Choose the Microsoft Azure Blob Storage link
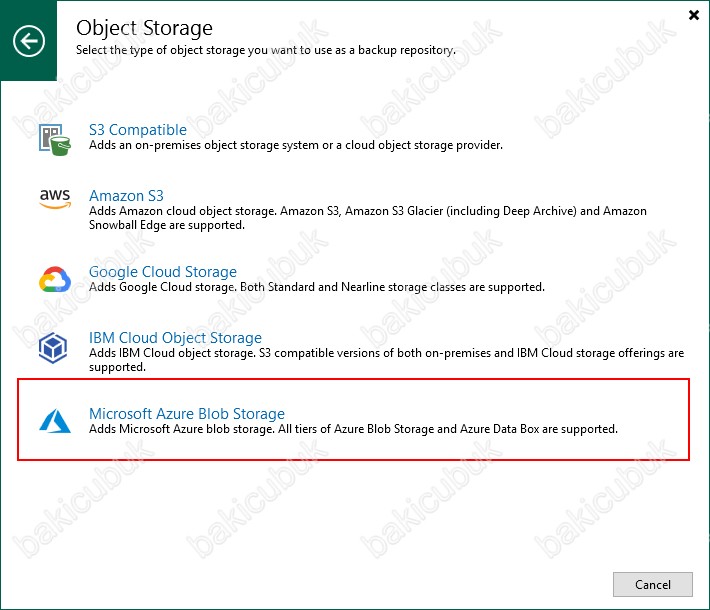The image size is (710, 610). (x=187, y=414)
